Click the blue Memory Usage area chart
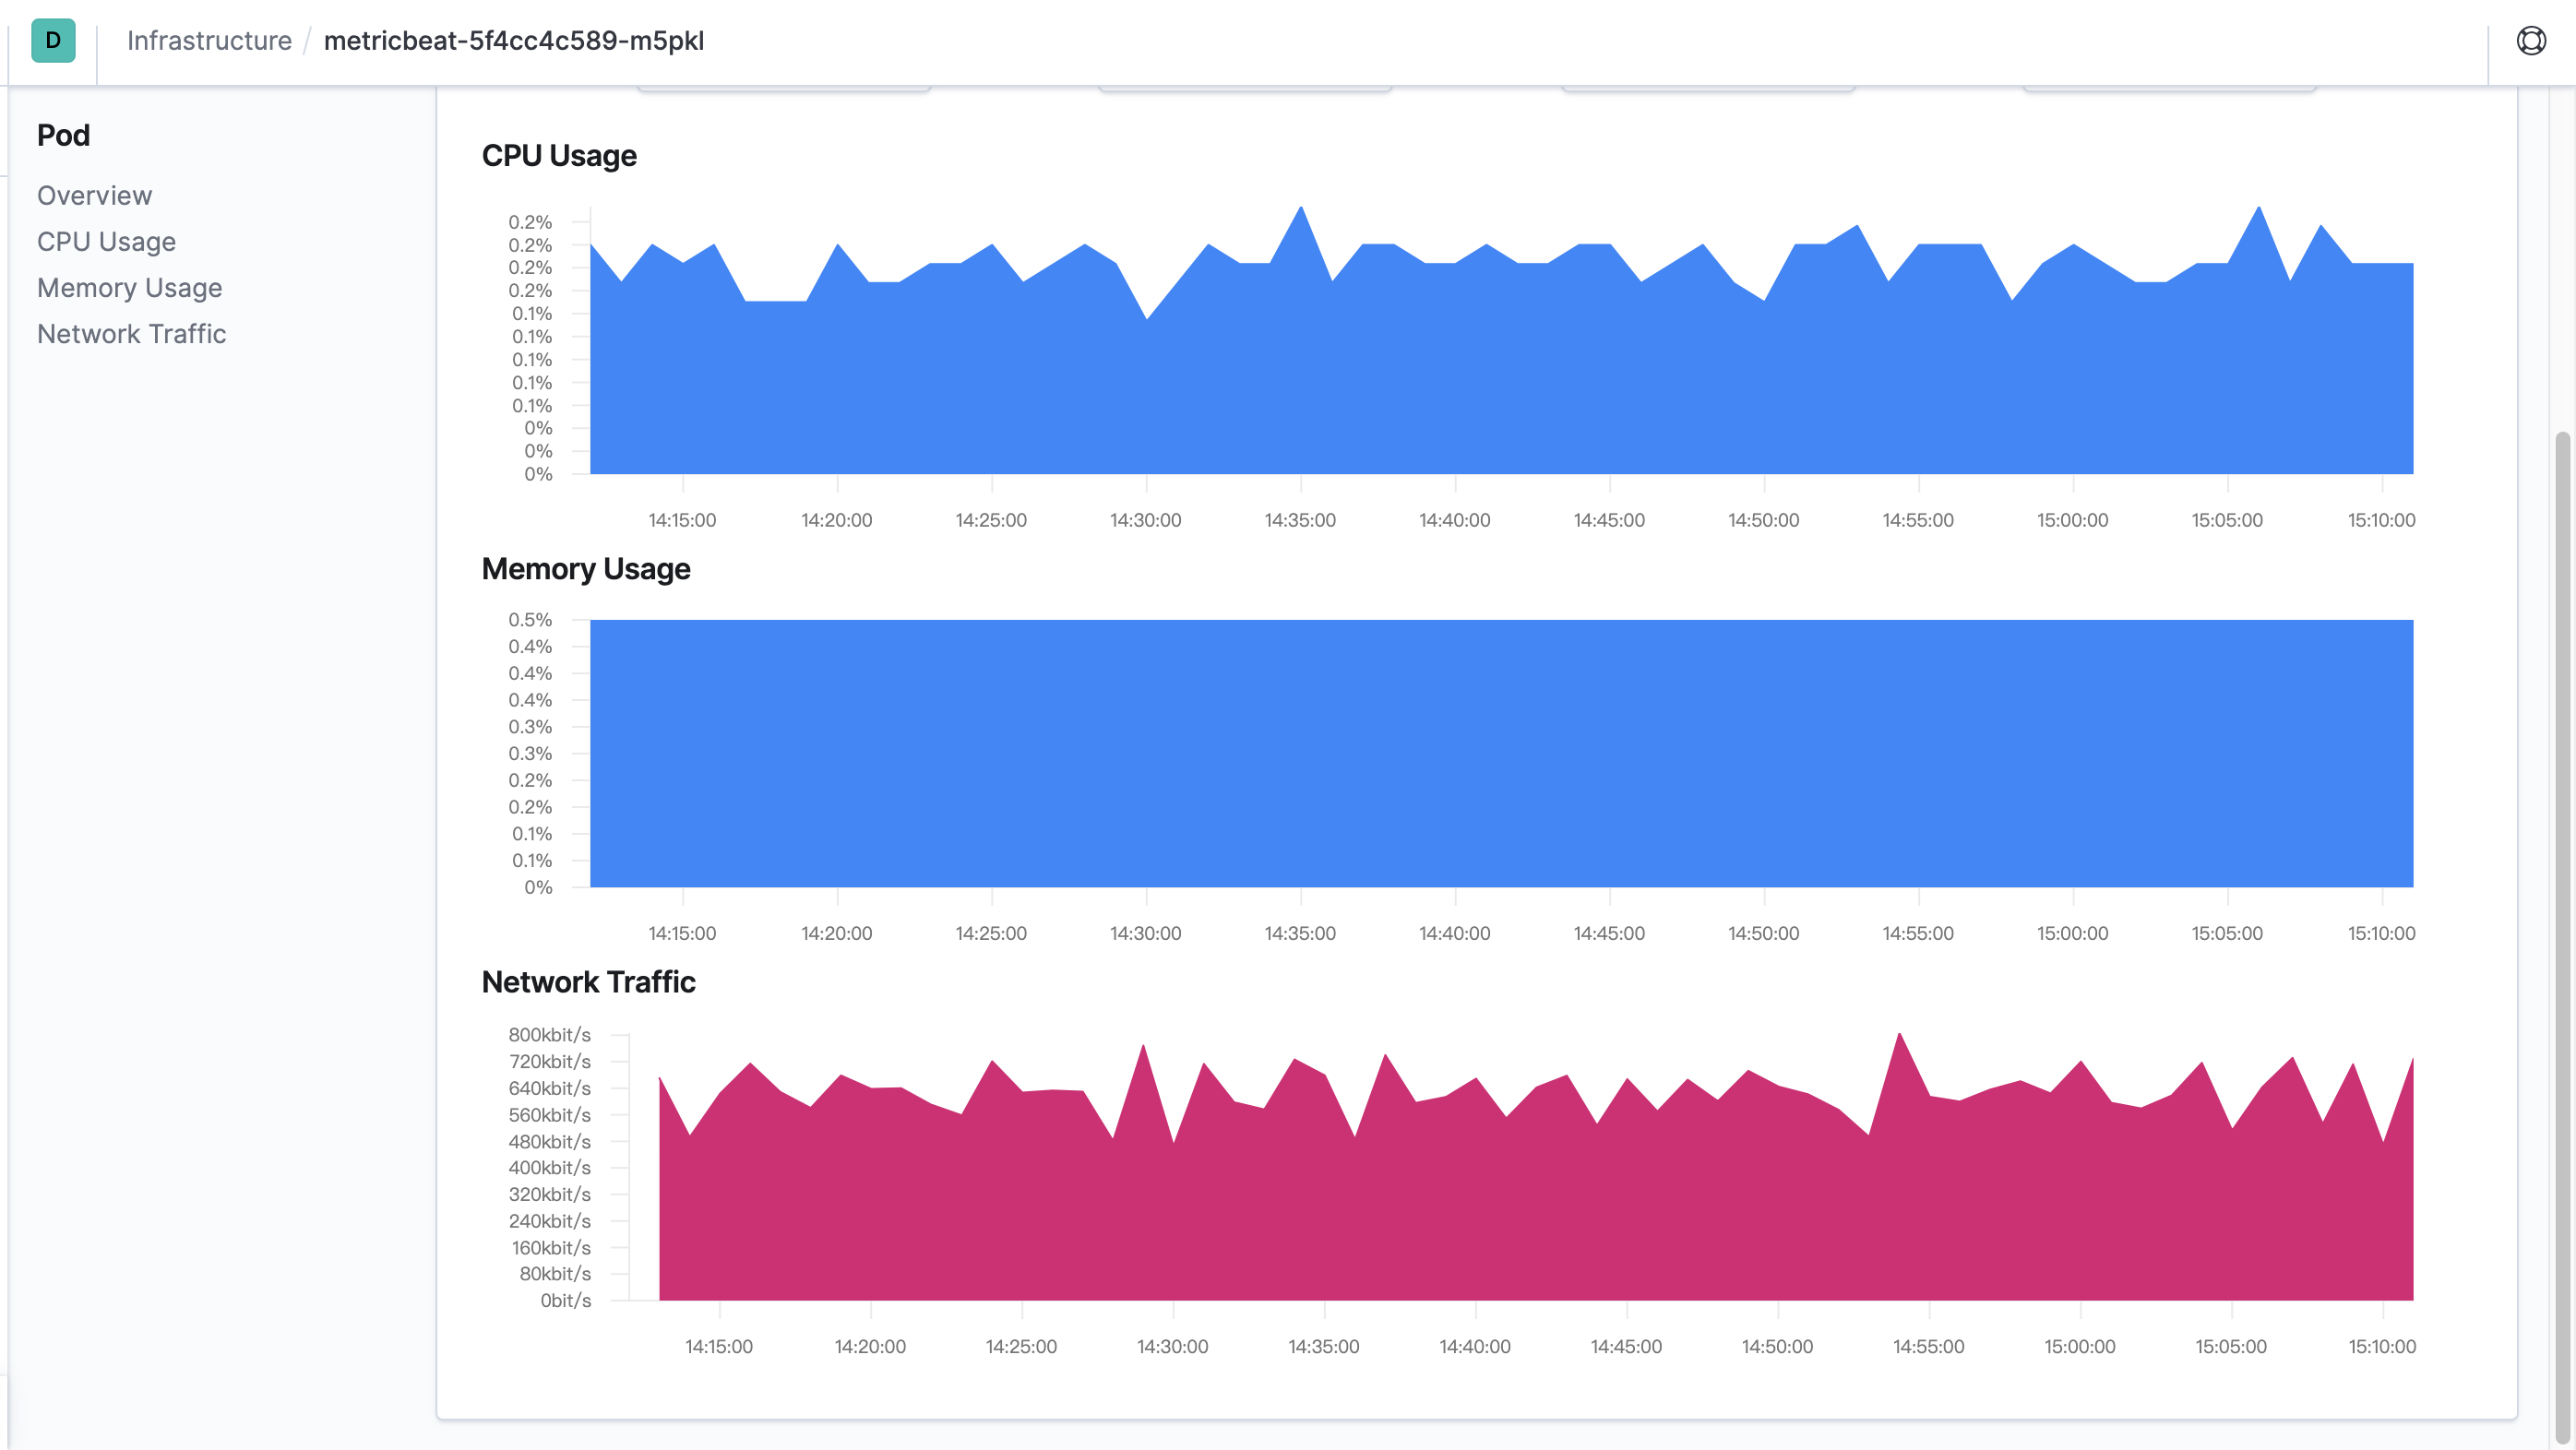2576x1450 pixels. (x=1500, y=753)
